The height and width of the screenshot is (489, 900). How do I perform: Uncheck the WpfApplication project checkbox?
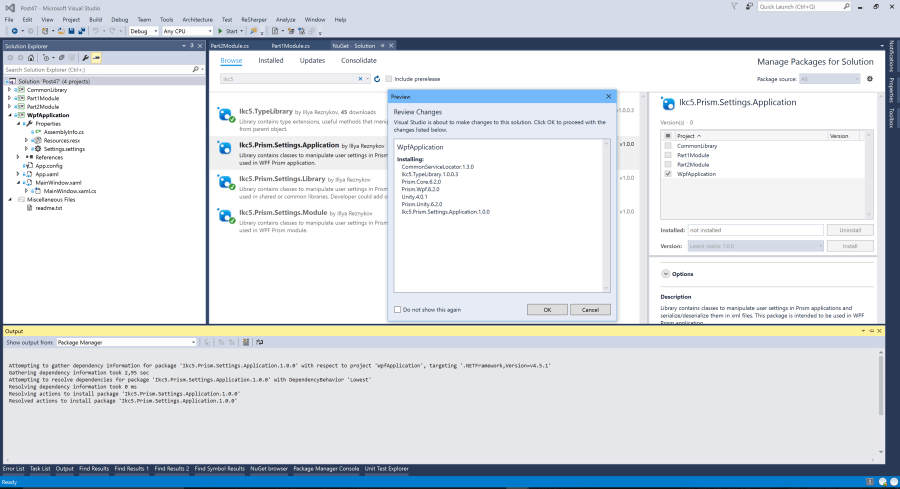pos(668,173)
